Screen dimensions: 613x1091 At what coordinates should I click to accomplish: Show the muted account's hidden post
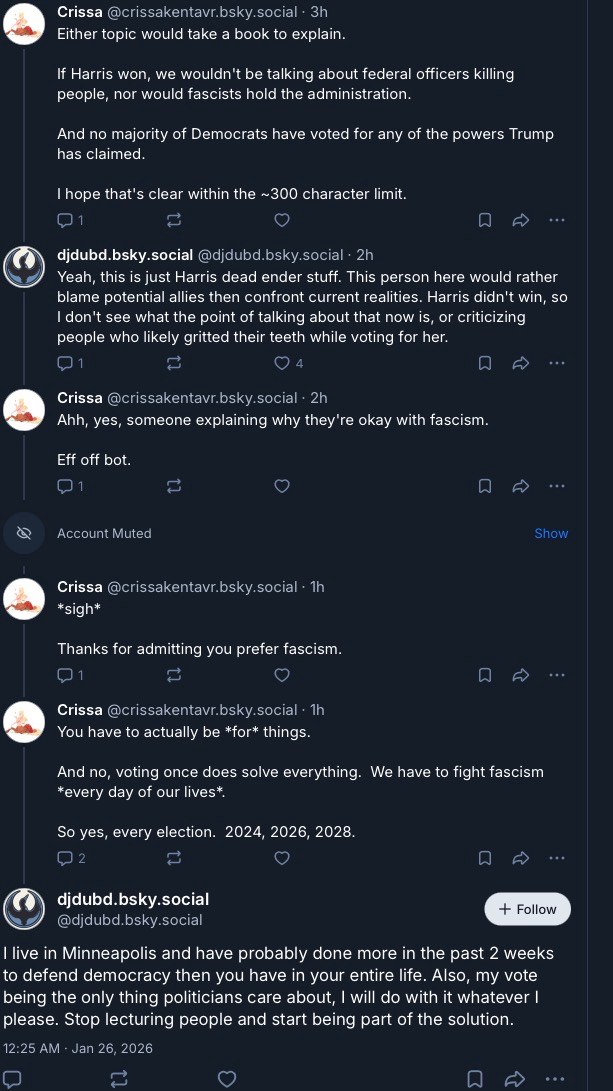[551, 533]
